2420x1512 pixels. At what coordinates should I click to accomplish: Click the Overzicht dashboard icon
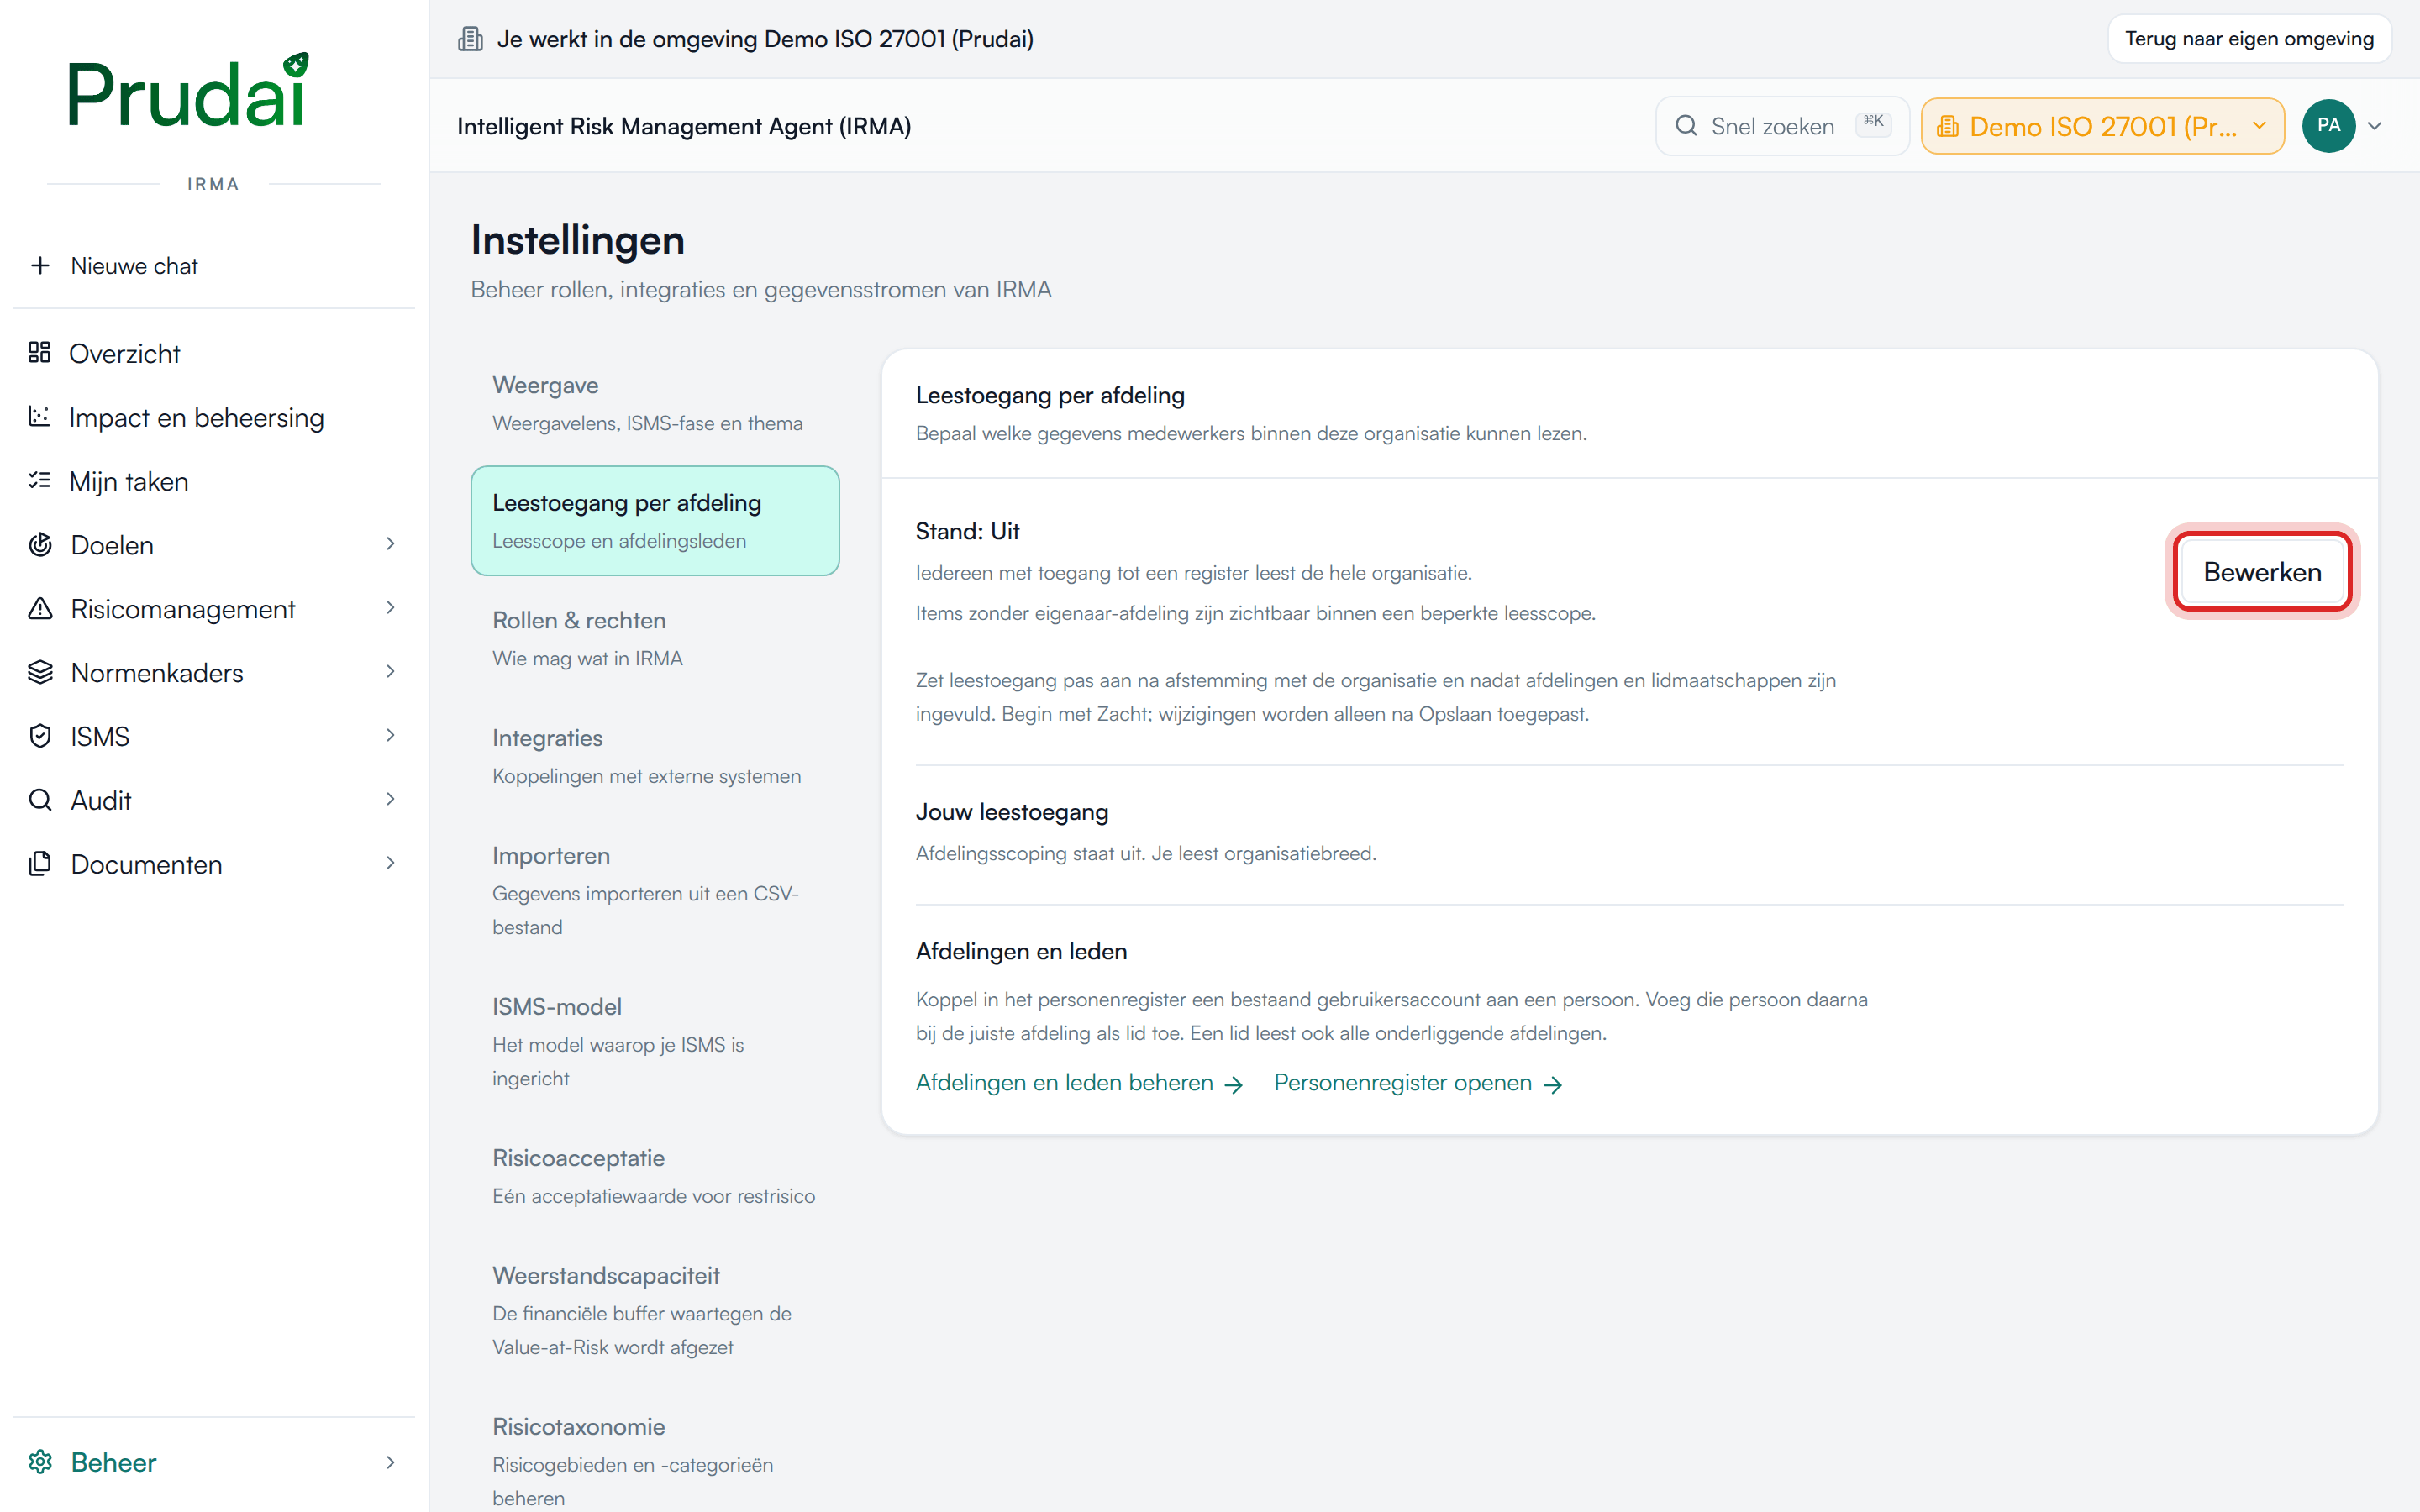click(39, 353)
